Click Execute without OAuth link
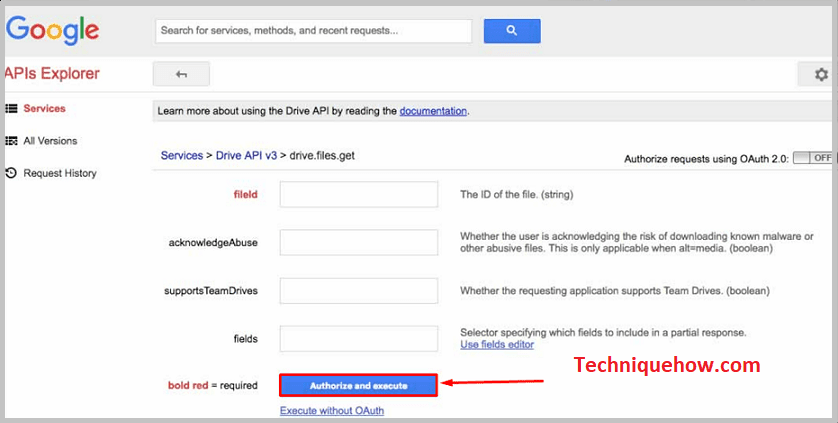The image size is (838, 423). [x=332, y=411]
